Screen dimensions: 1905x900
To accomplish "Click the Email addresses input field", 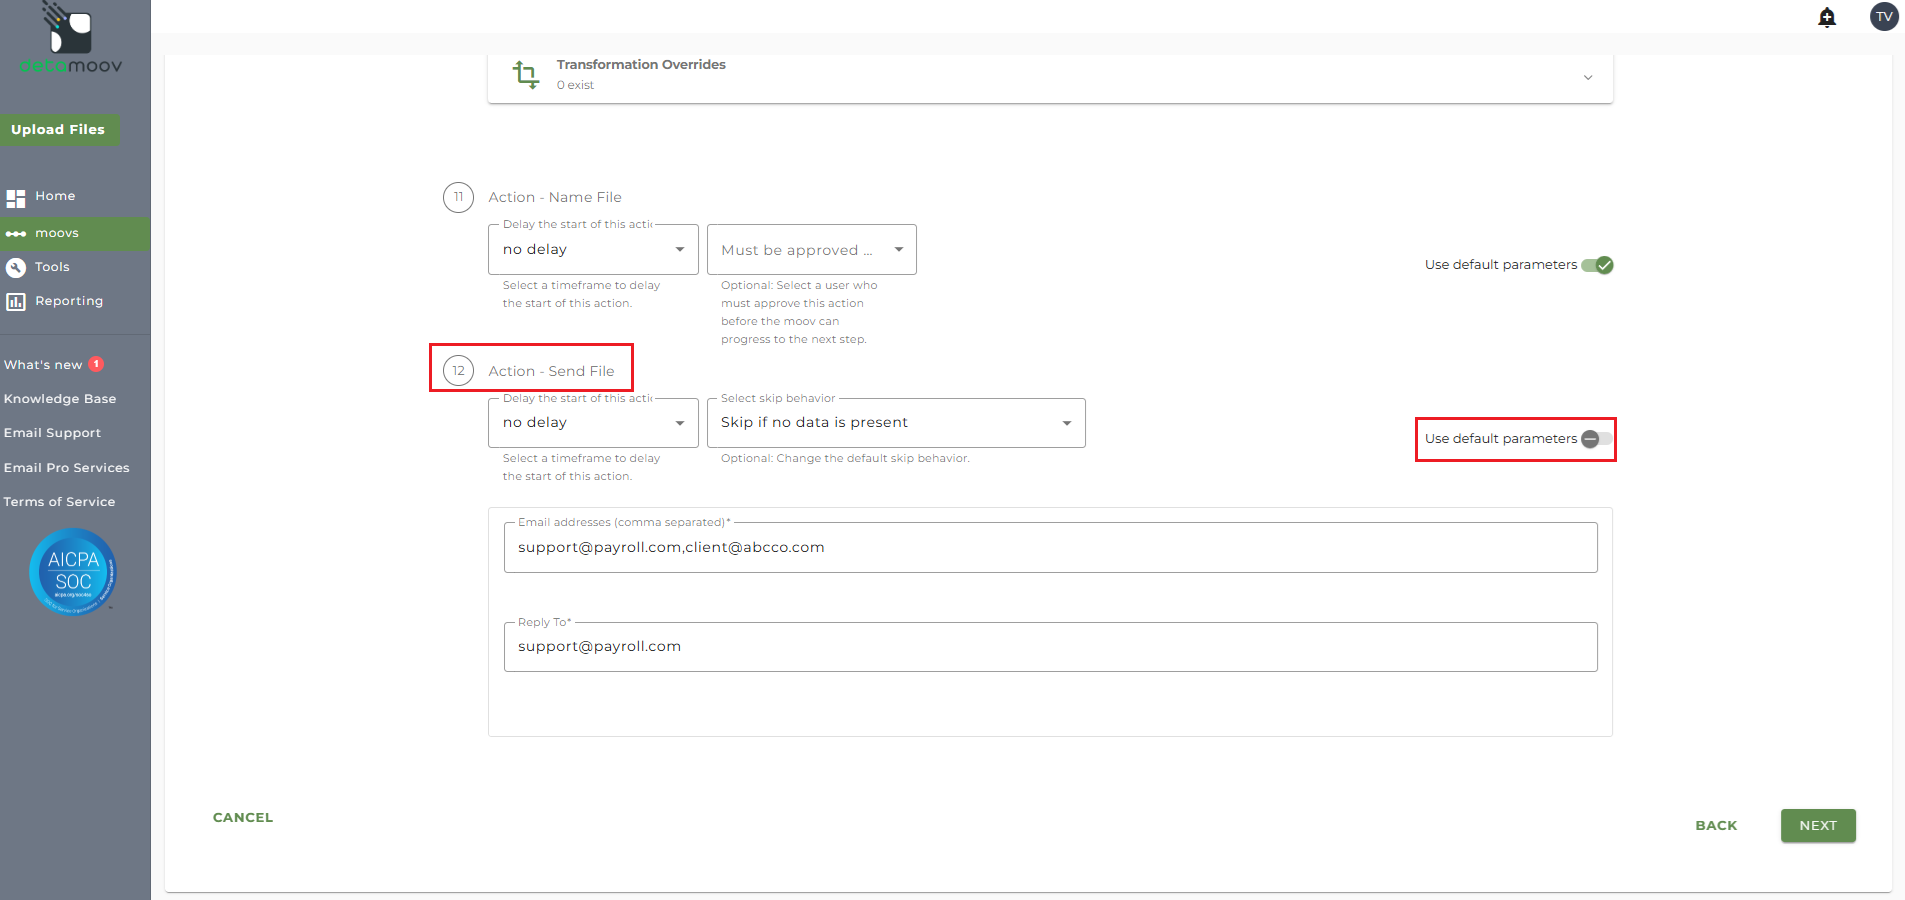I will 1050,548.
